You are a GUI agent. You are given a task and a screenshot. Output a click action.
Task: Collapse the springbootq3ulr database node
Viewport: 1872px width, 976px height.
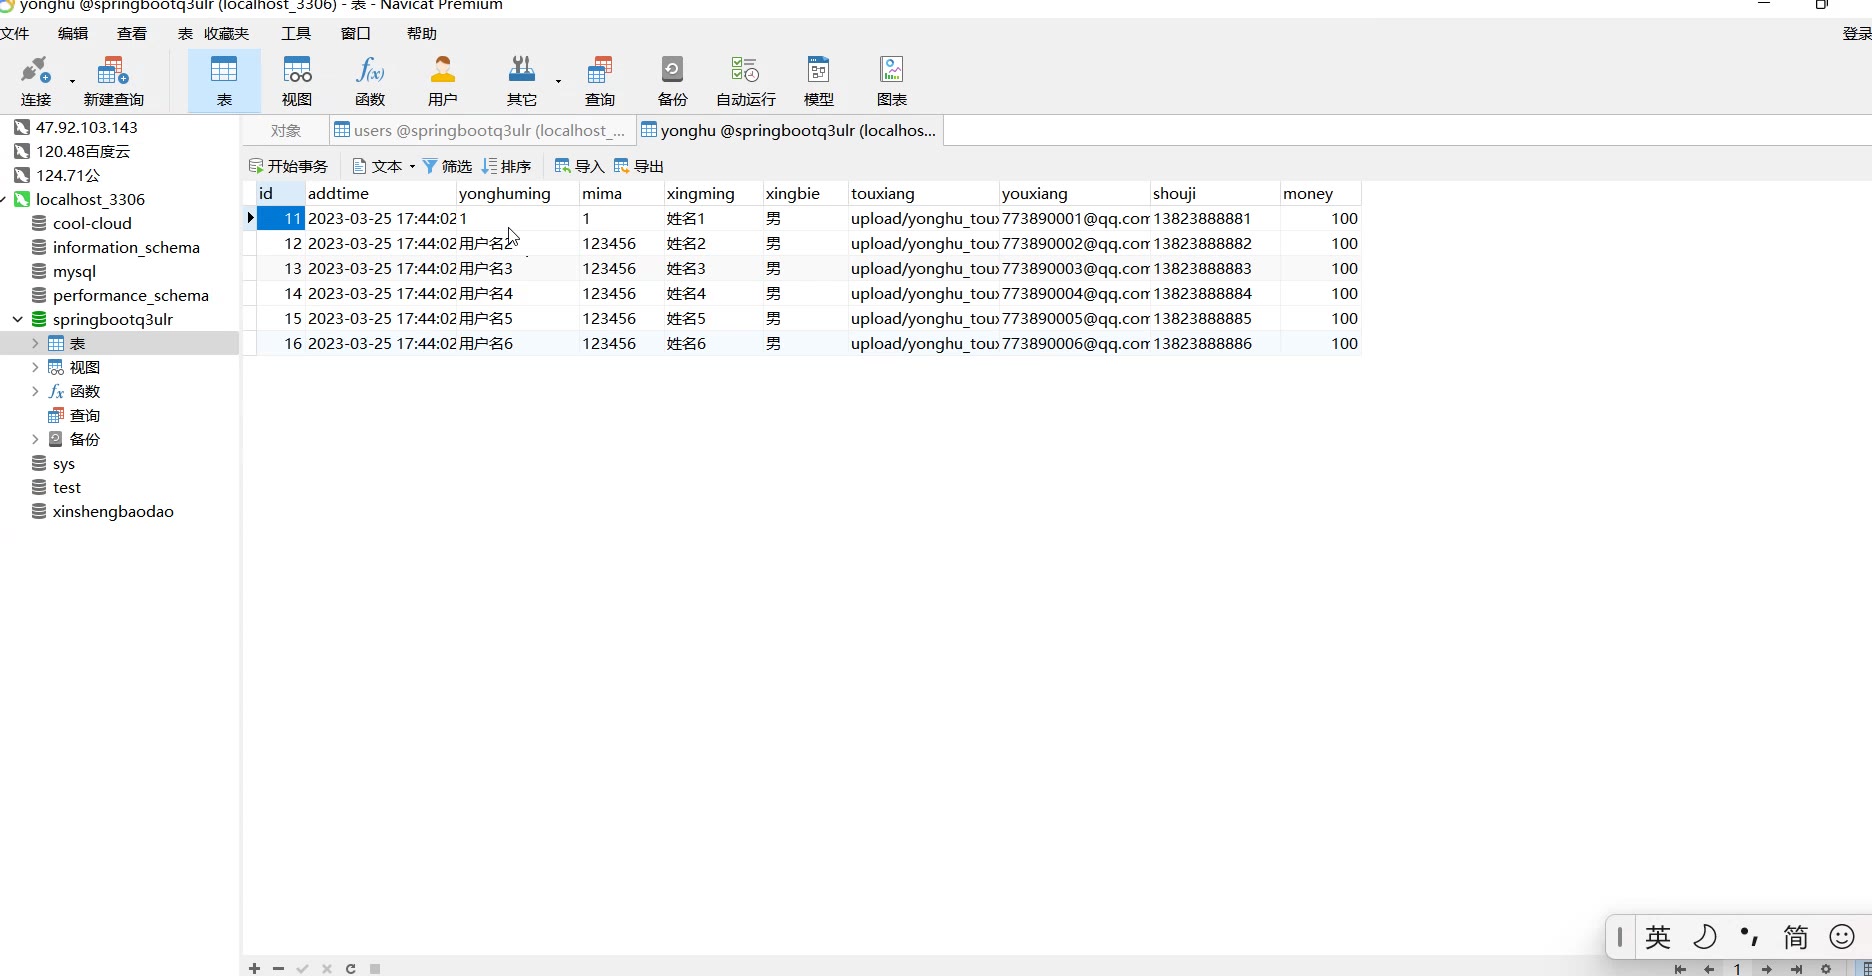(x=18, y=319)
